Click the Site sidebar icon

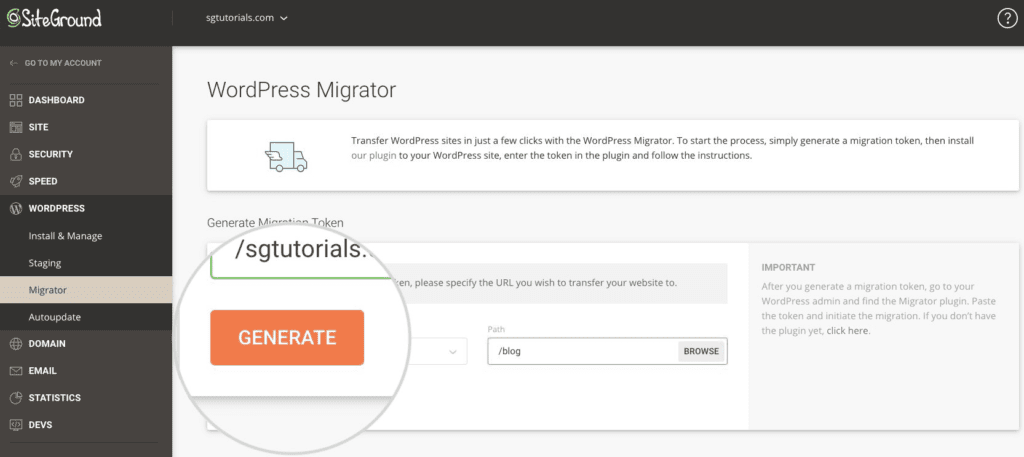coord(16,127)
